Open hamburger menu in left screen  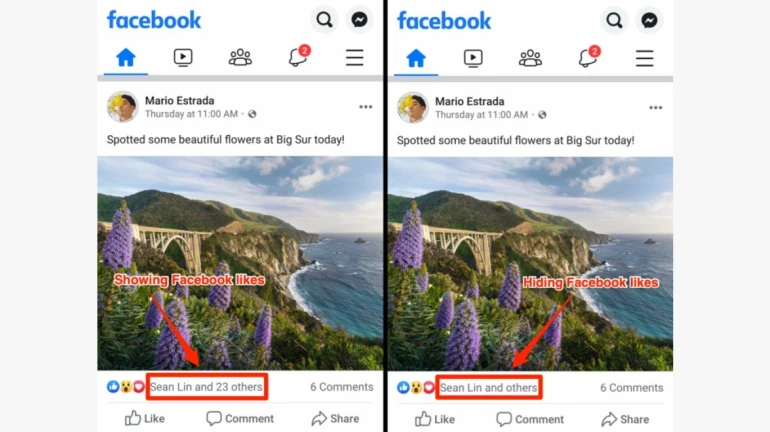click(355, 57)
